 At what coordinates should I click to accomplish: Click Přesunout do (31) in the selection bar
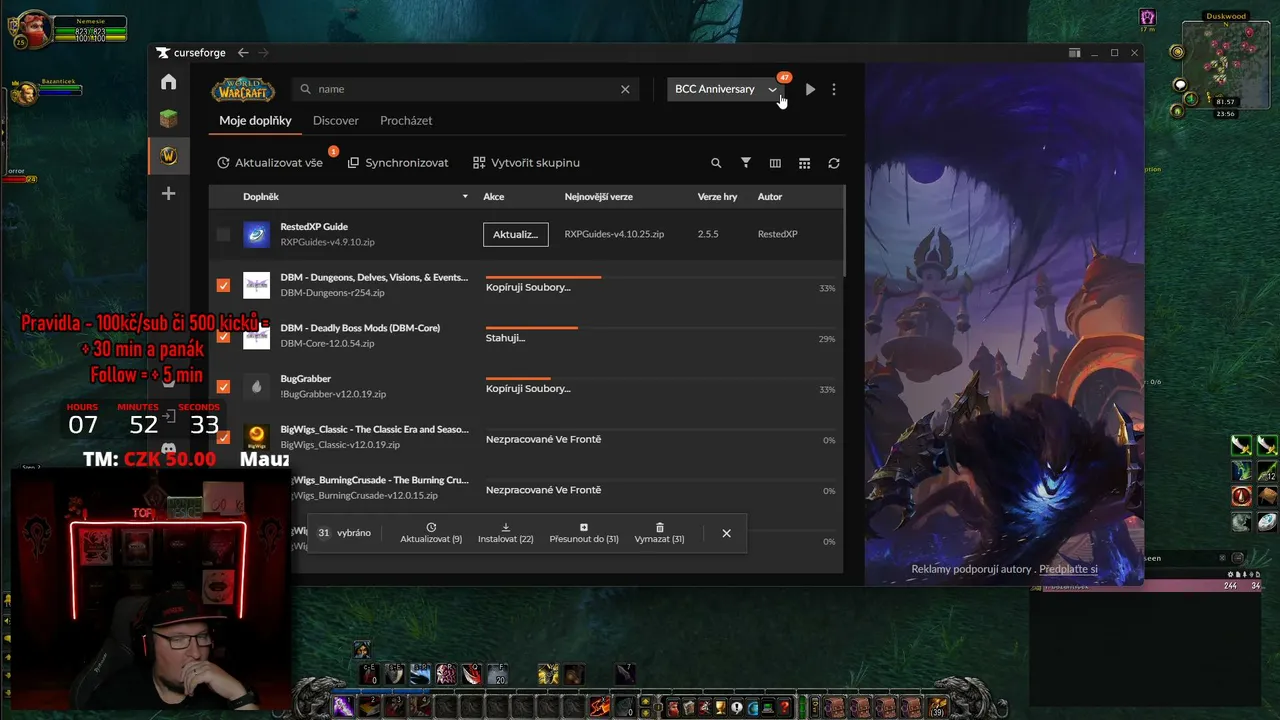(x=584, y=533)
